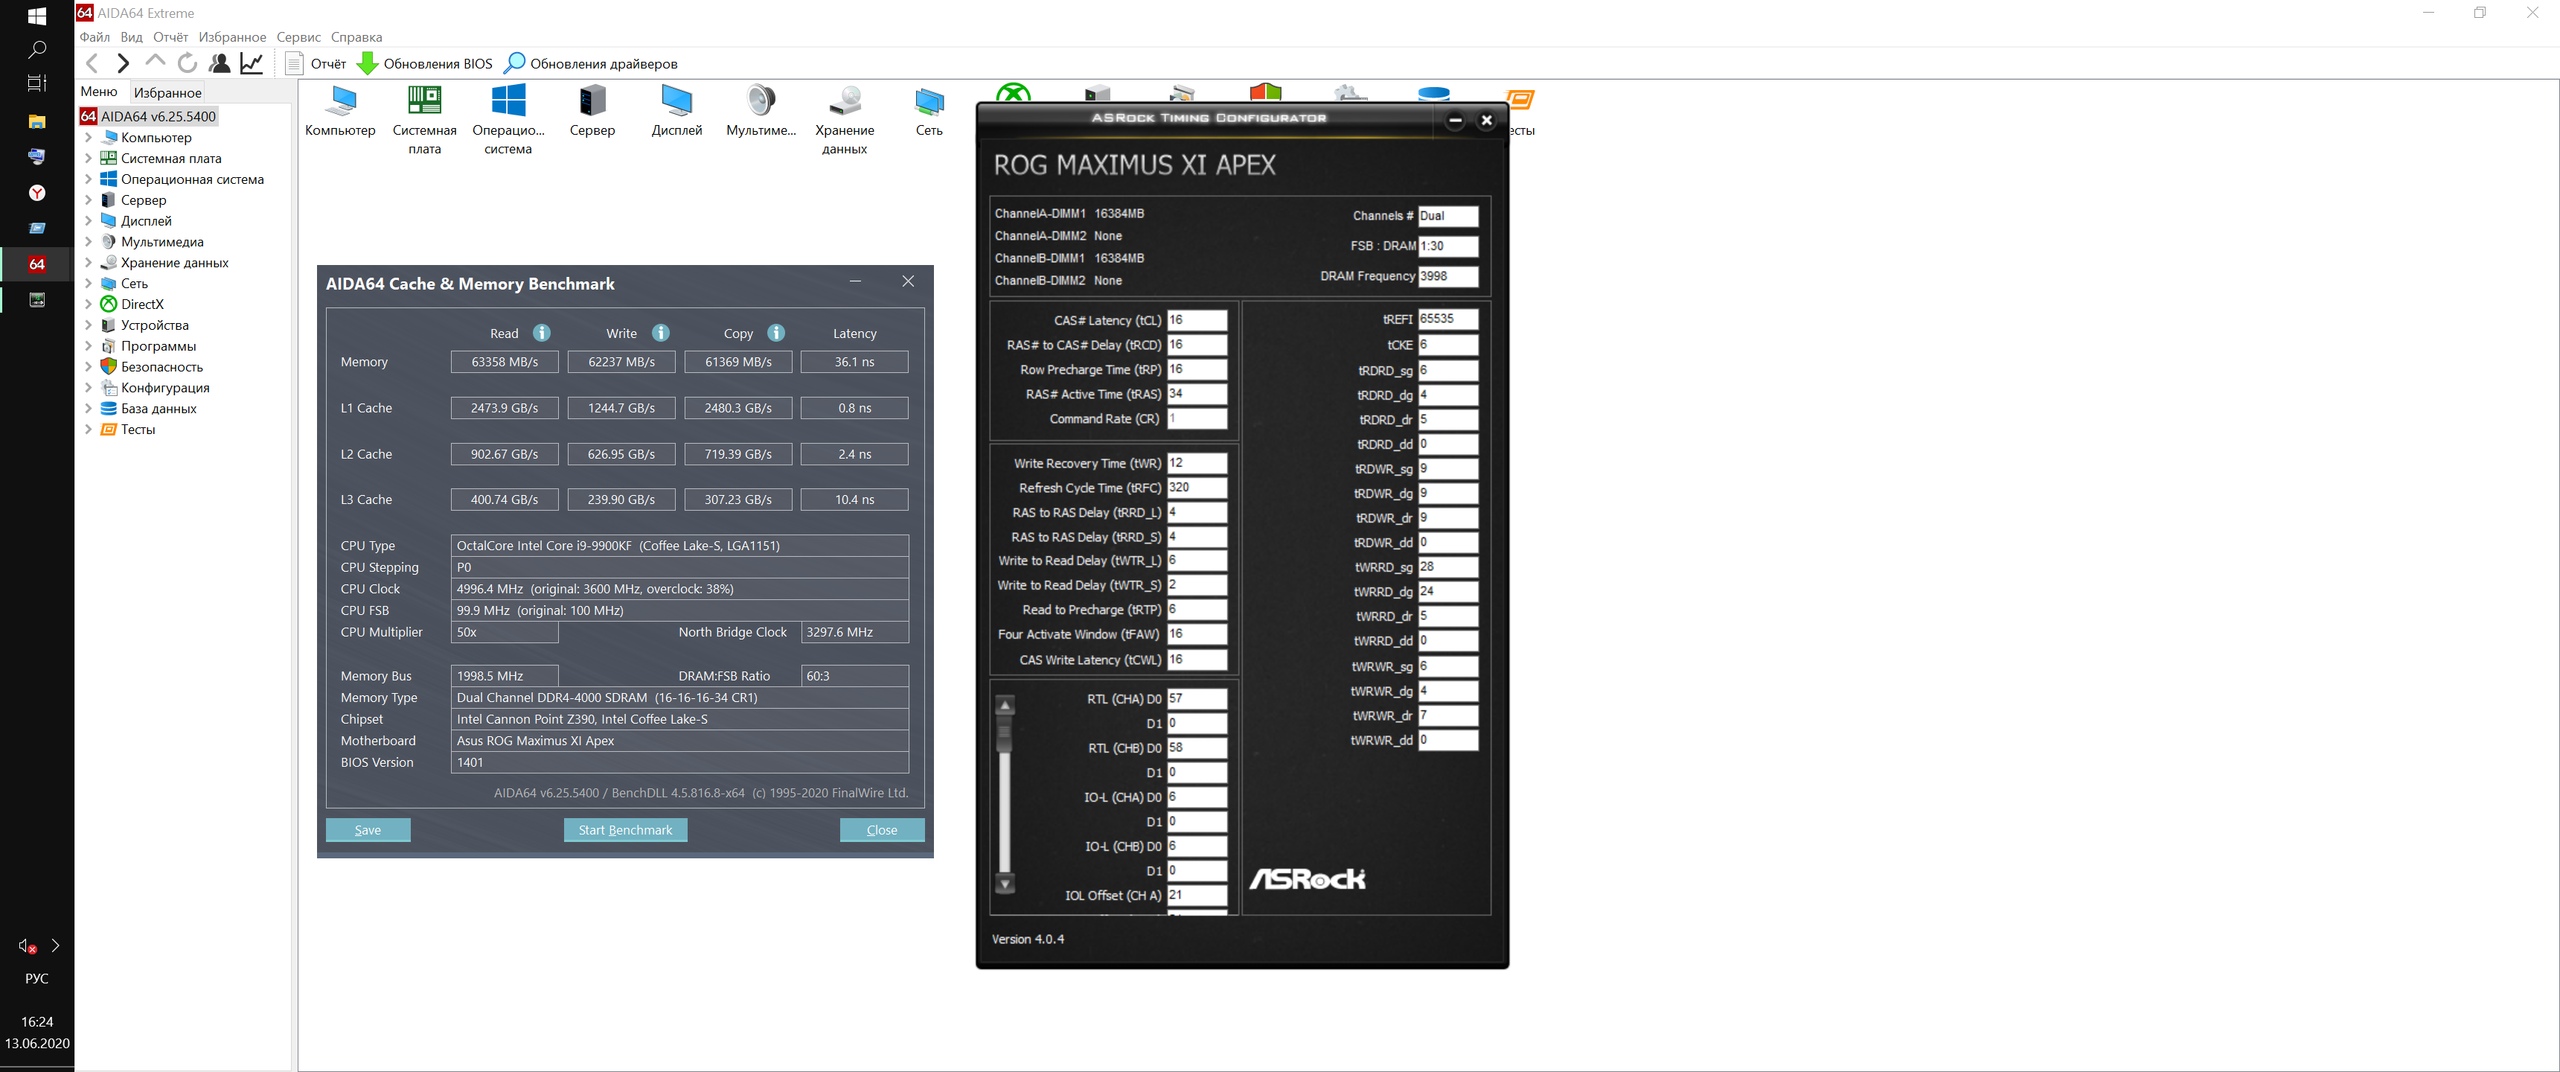Viewport: 2560px width, 1072px height.
Task: Open the Сеть icon in the main pane
Action: [x=929, y=111]
